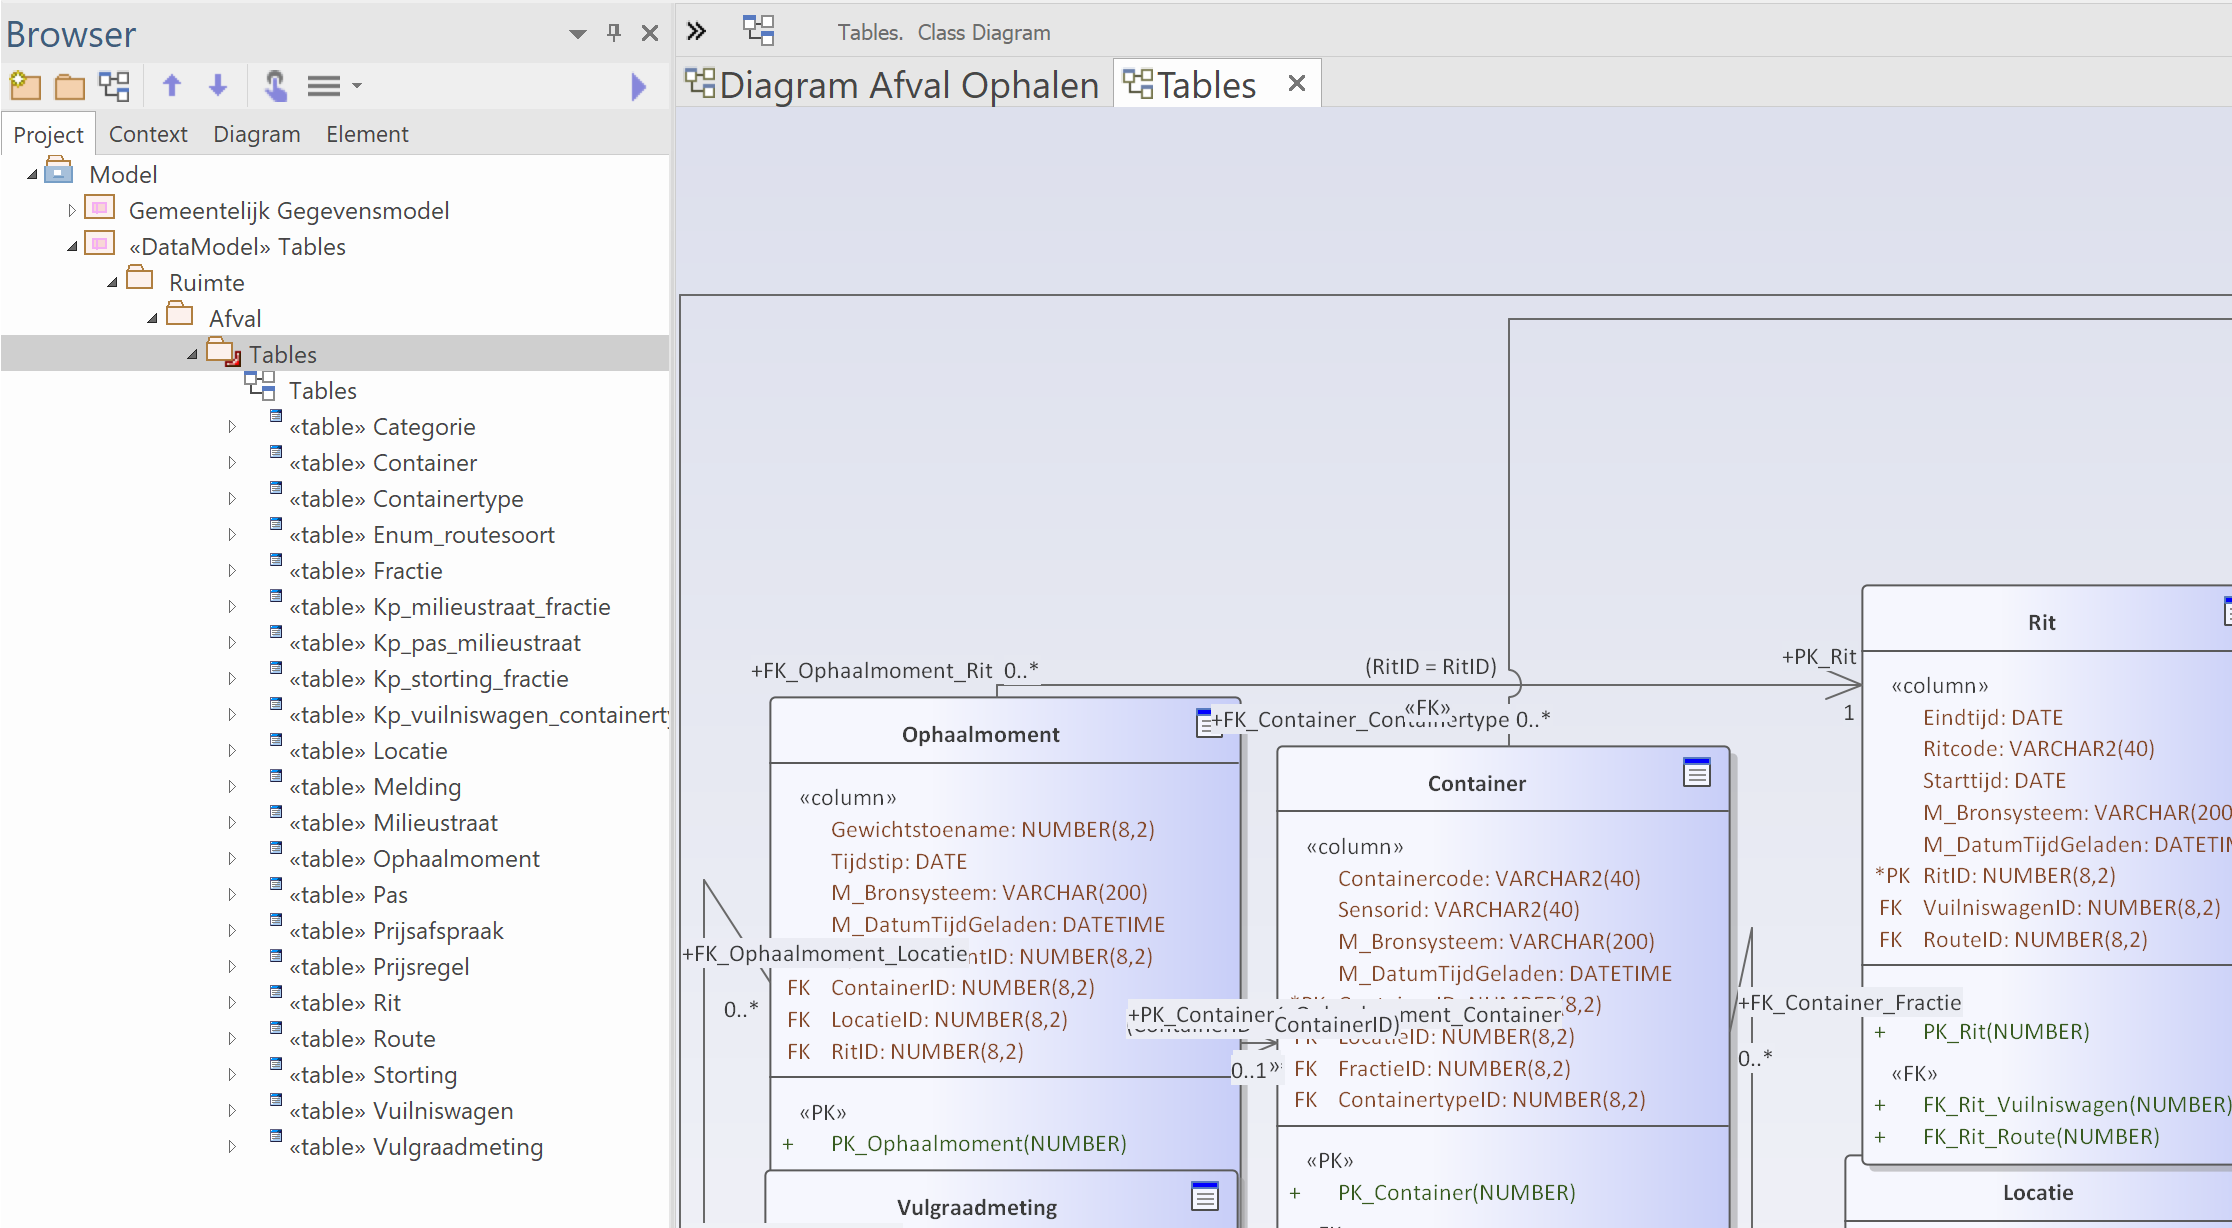Open Browser panel dropdown arrow menu
Image resolution: width=2232 pixels, height=1228 pixels.
click(577, 33)
